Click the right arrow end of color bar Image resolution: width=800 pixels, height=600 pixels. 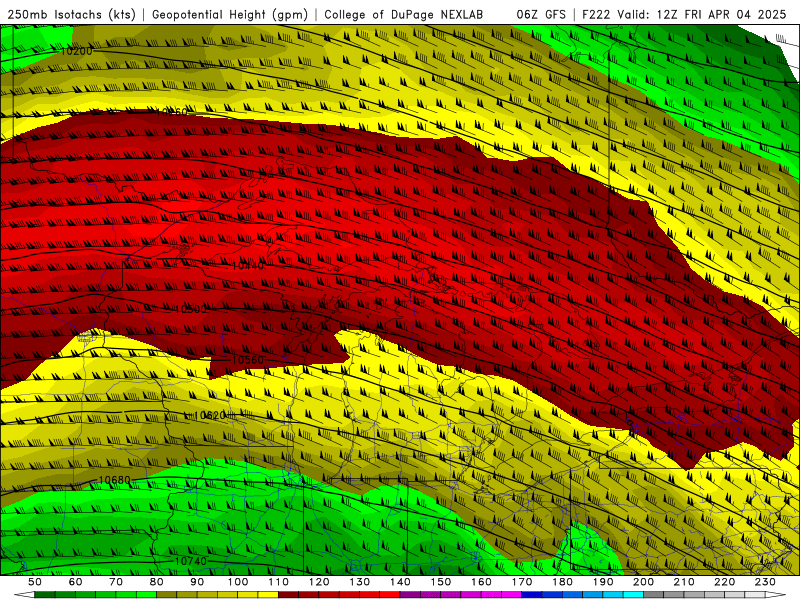click(776, 595)
